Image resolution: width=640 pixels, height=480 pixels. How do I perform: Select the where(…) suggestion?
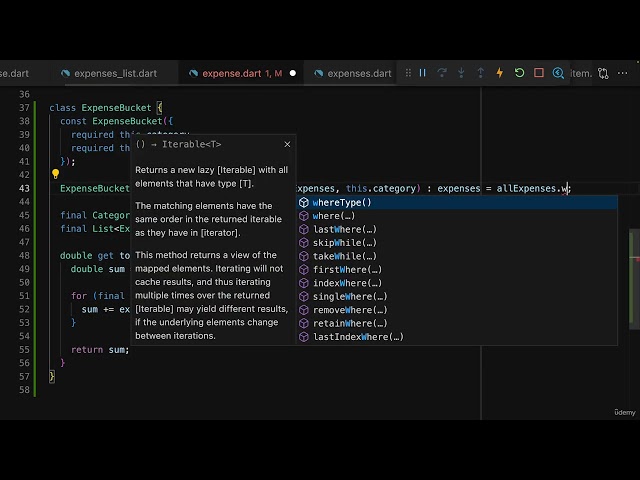pyautogui.click(x=457, y=216)
